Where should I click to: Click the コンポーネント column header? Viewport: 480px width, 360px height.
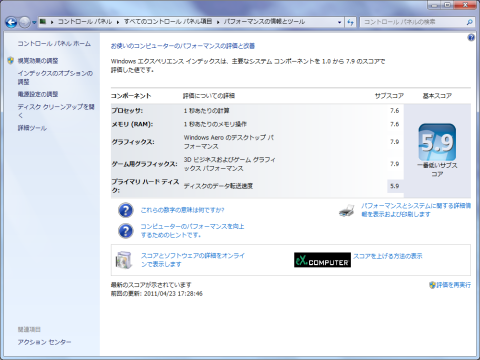(x=131, y=96)
